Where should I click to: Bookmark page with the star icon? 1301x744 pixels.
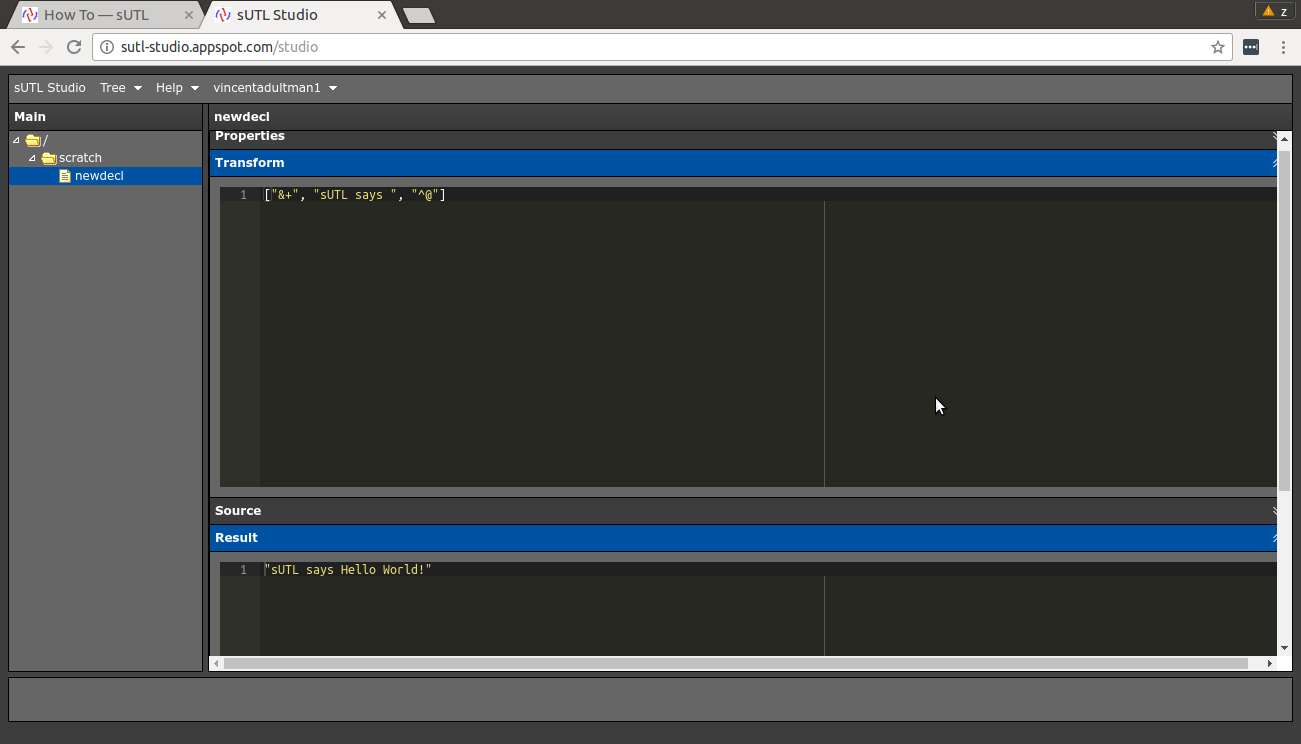click(x=1218, y=47)
